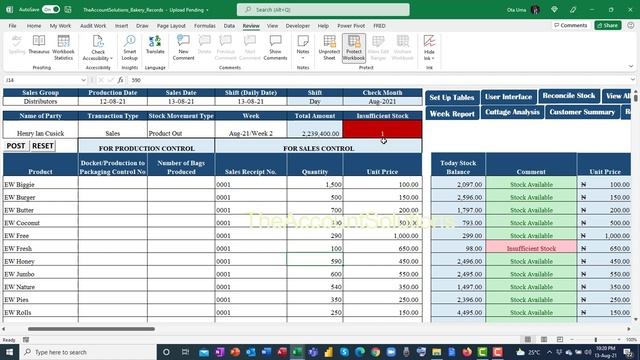Open Smart Lookup
Viewport: 640px width, 360px height.
[130, 48]
